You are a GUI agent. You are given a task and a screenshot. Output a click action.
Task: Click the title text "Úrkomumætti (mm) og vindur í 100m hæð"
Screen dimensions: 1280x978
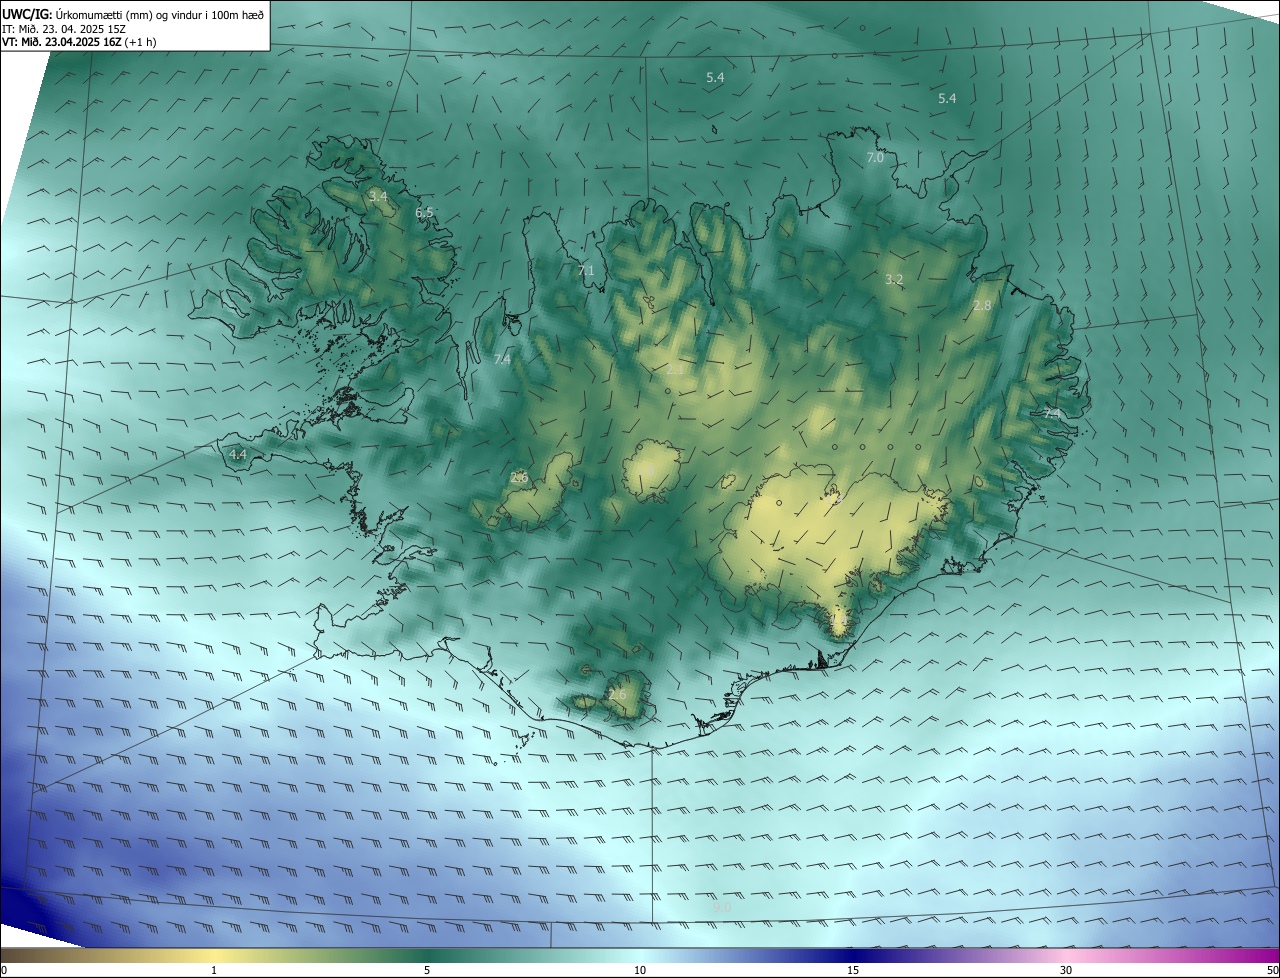(x=160, y=14)
